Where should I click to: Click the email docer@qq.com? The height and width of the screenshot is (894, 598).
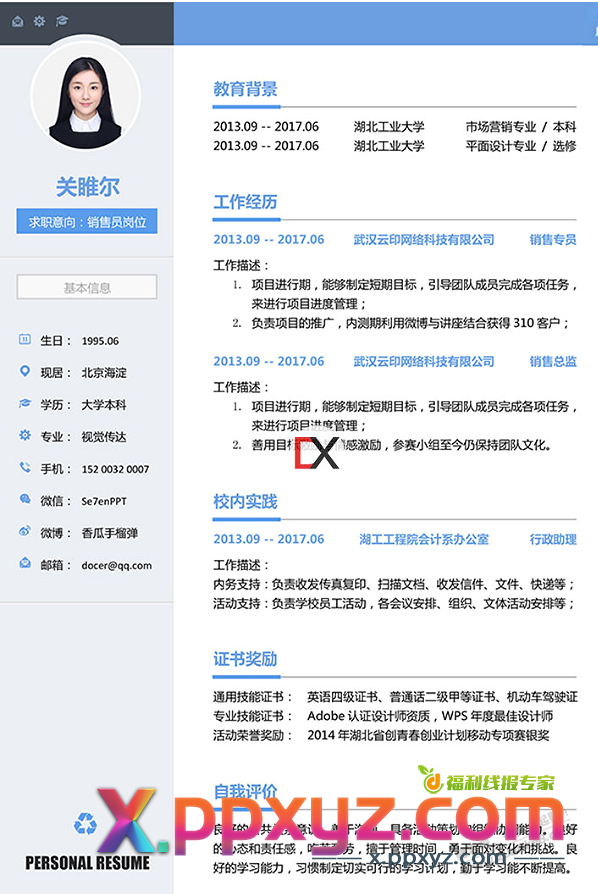pos(117,566)
